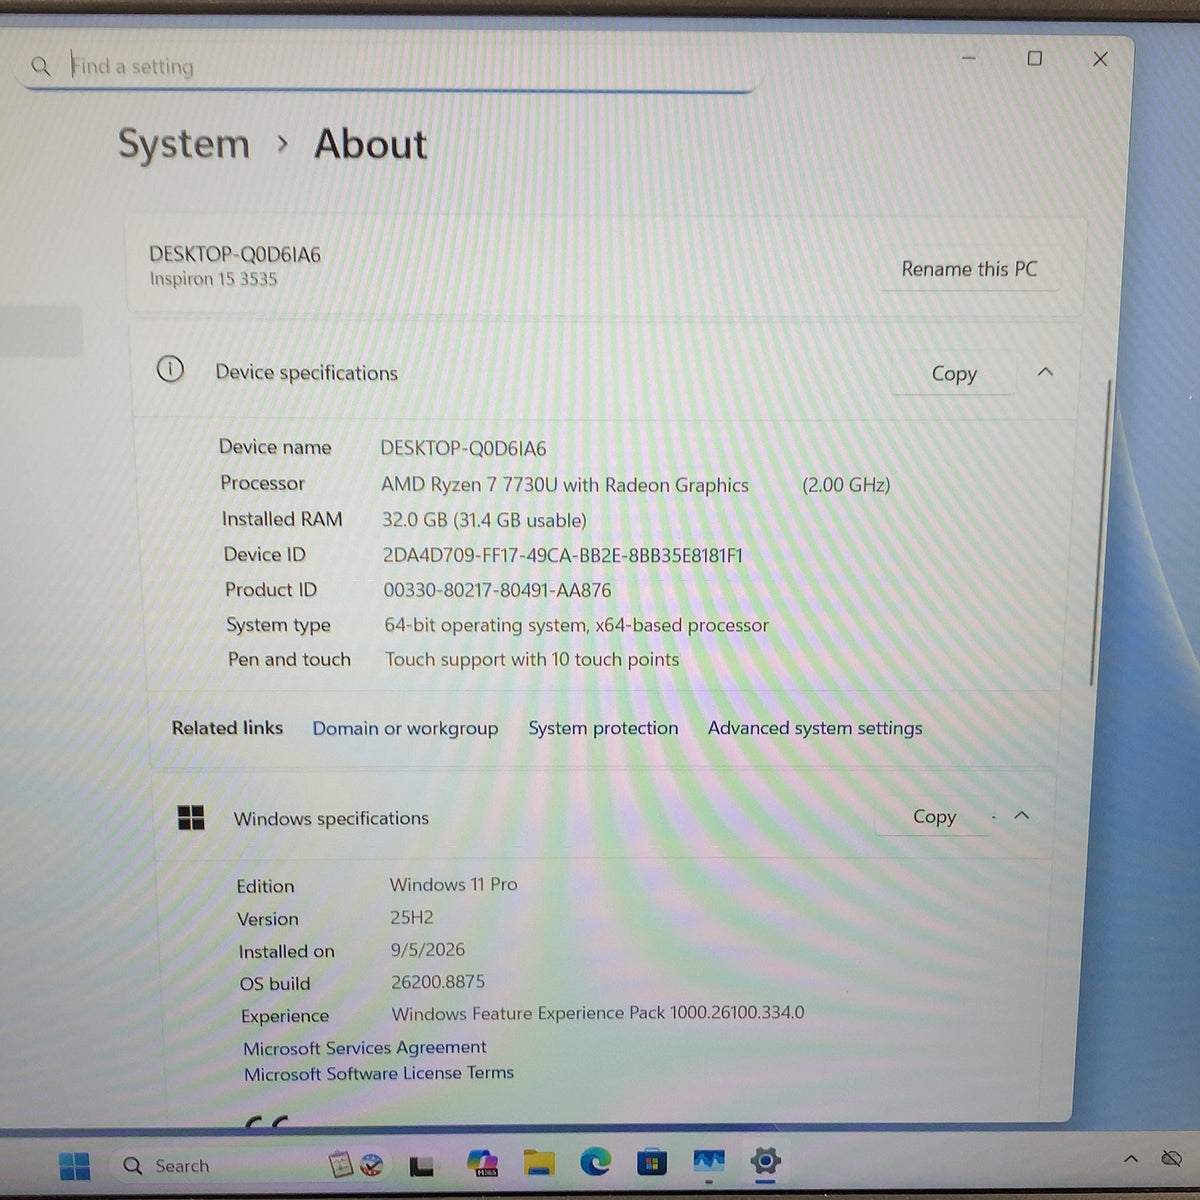Open the monitor app with blue graph icon
The height and width of the screenshot is (1200, 1200).
pos(709,1162)
